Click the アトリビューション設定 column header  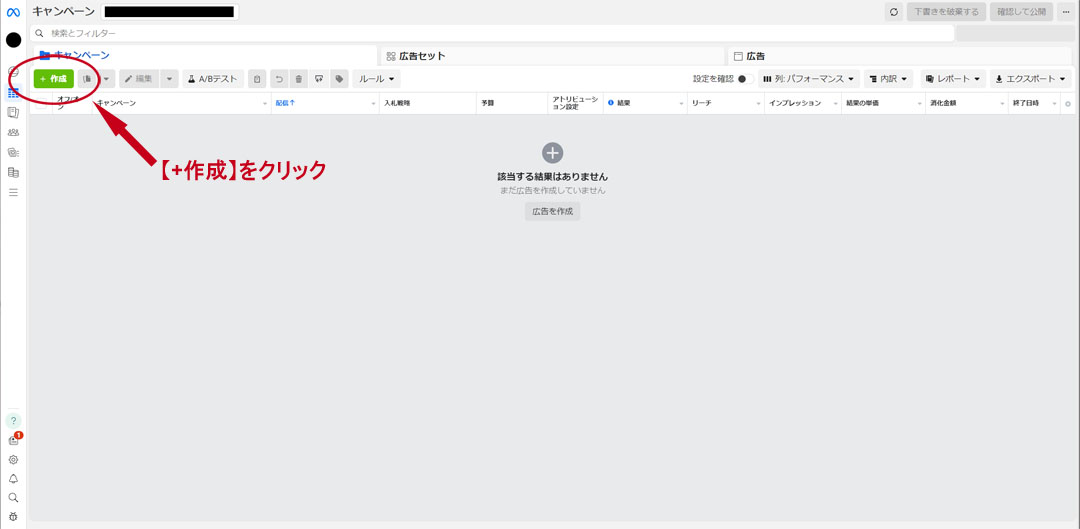[x=575, y=103]
